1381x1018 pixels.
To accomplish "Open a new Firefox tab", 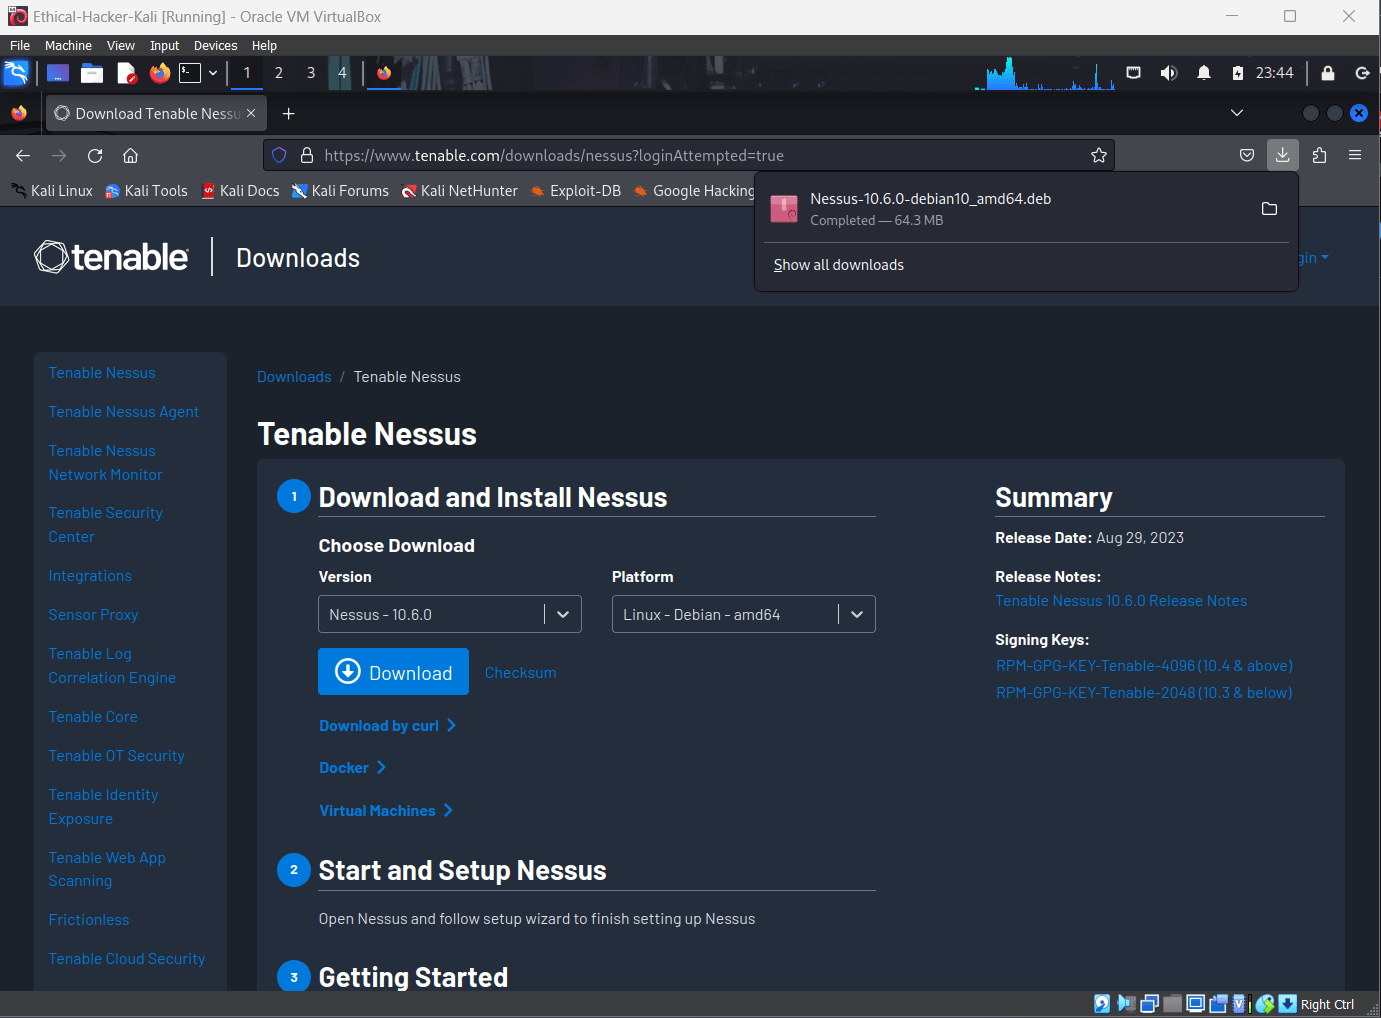I will tap(289, 113).
